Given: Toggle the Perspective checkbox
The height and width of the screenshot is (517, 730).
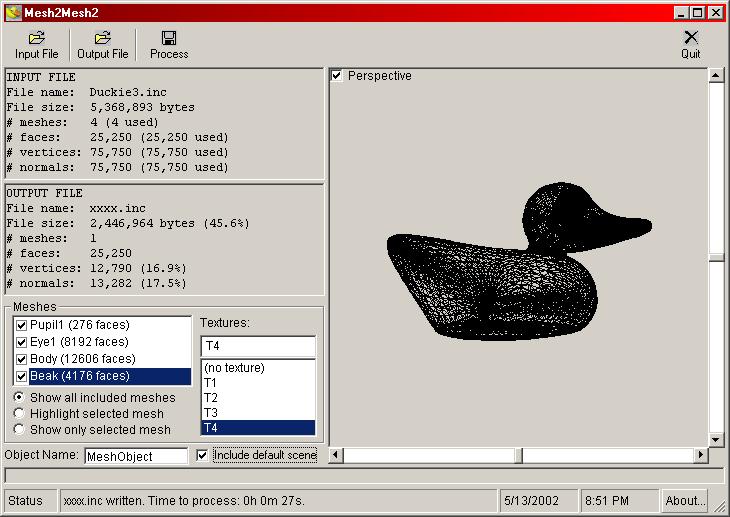Looking at the screenshot, I should coord(337,76).
